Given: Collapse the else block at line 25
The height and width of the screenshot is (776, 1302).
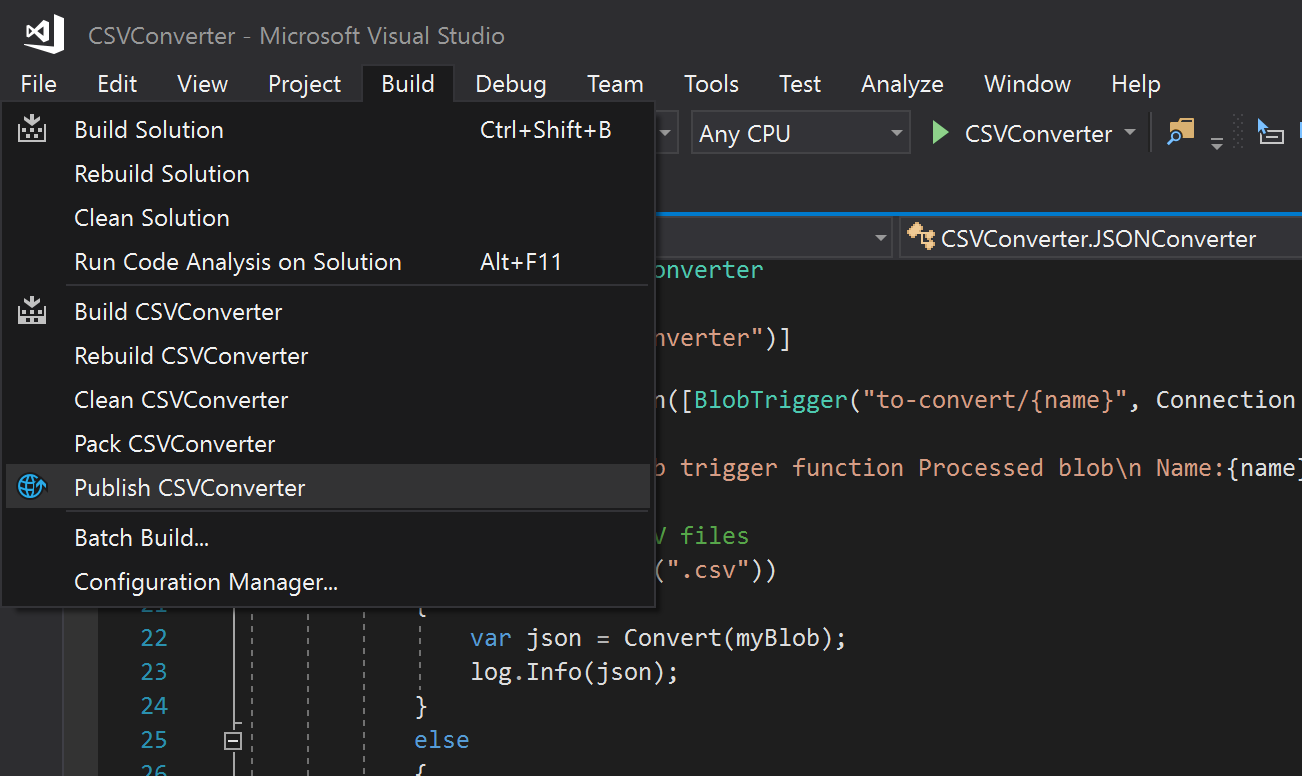Looking at the screenshot, I should (x=233, y=741).
